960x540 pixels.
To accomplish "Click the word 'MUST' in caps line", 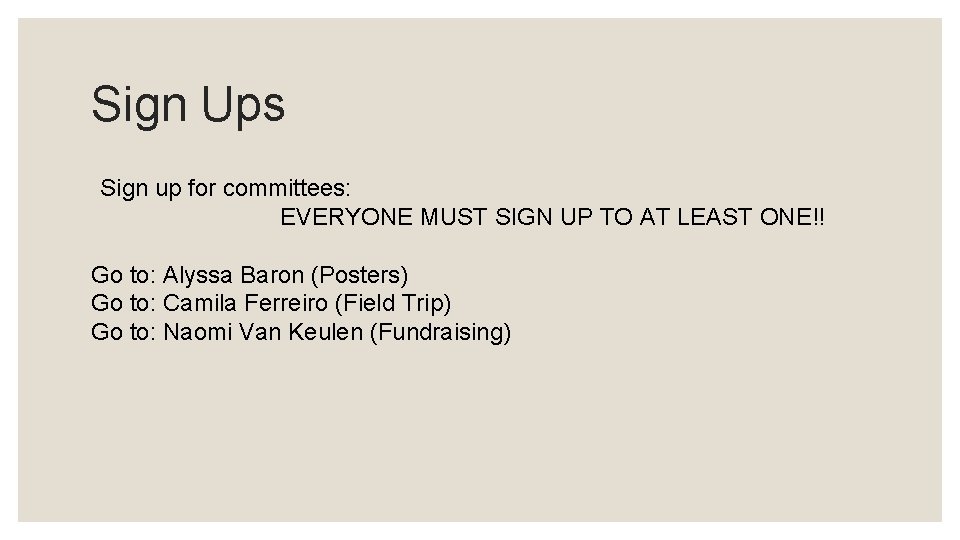I will [x=454, y=217].
